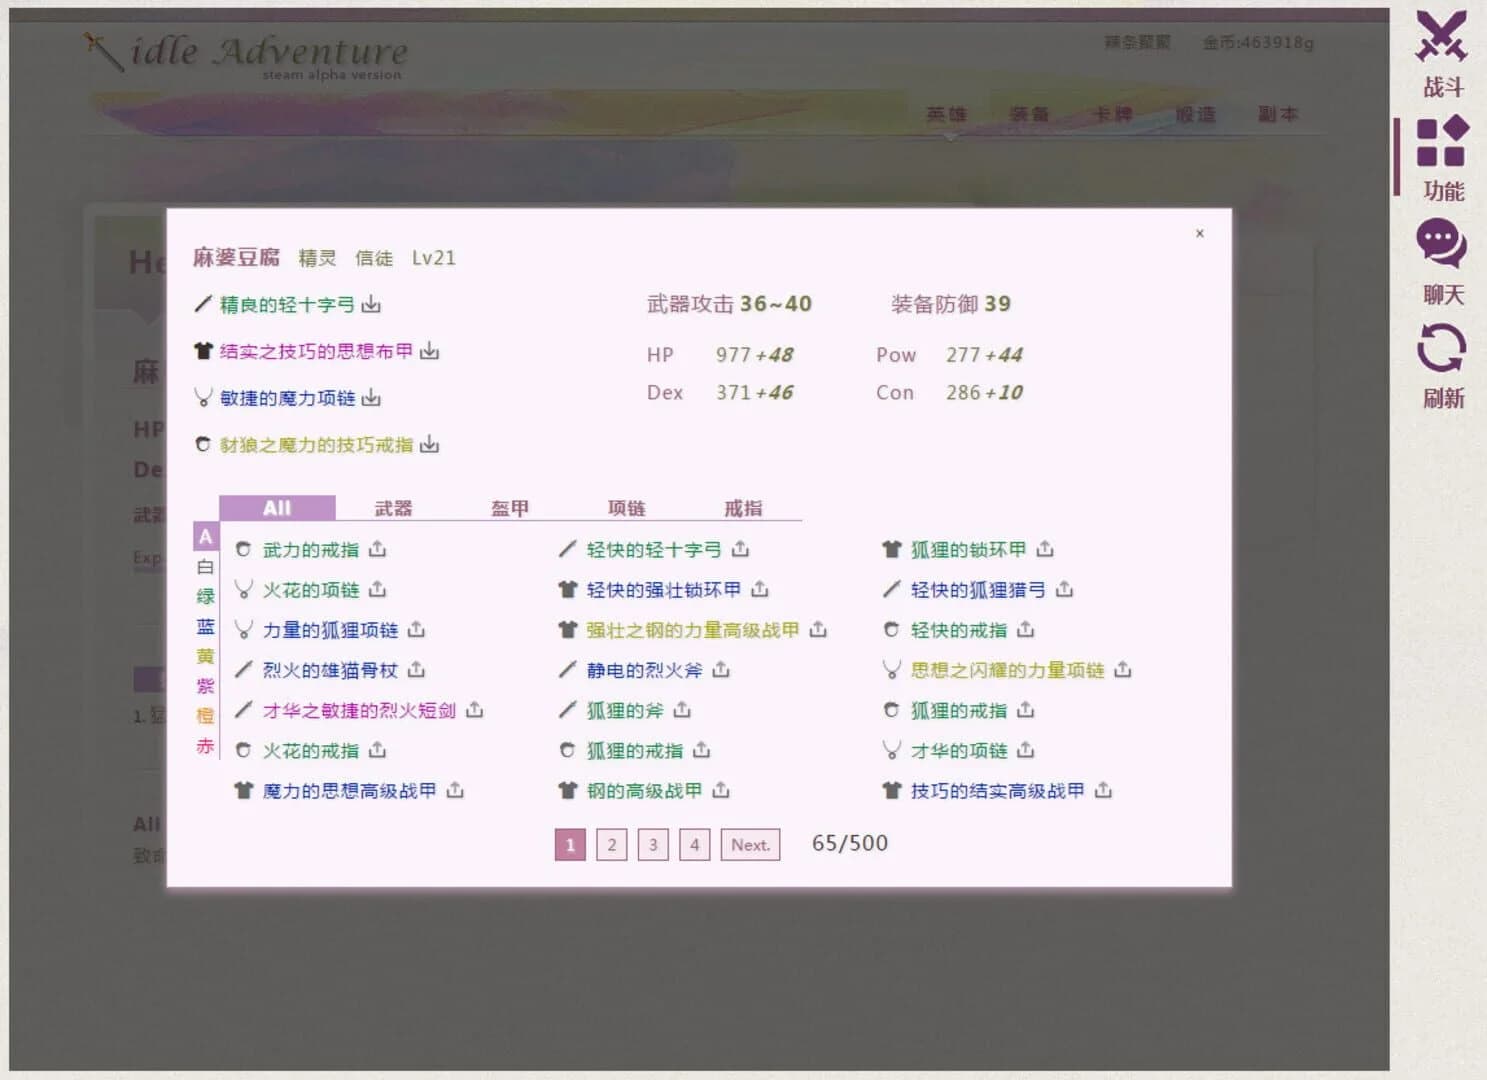Click the Next pagination button
Image resolution: width=1487 pixels, height=1080 pixels.
click(749, 844)
